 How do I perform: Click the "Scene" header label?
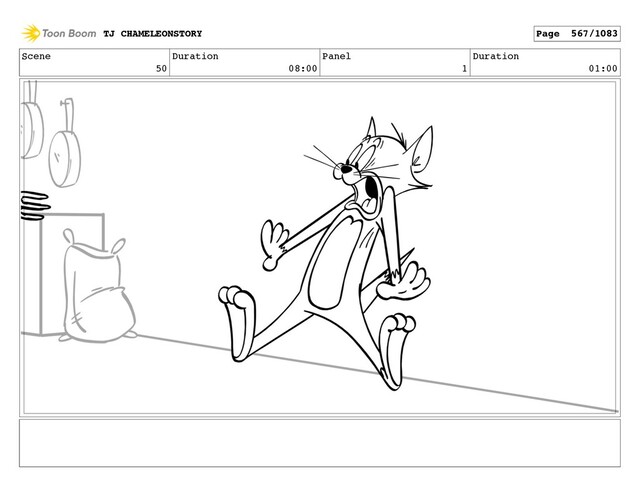[36, 56]
